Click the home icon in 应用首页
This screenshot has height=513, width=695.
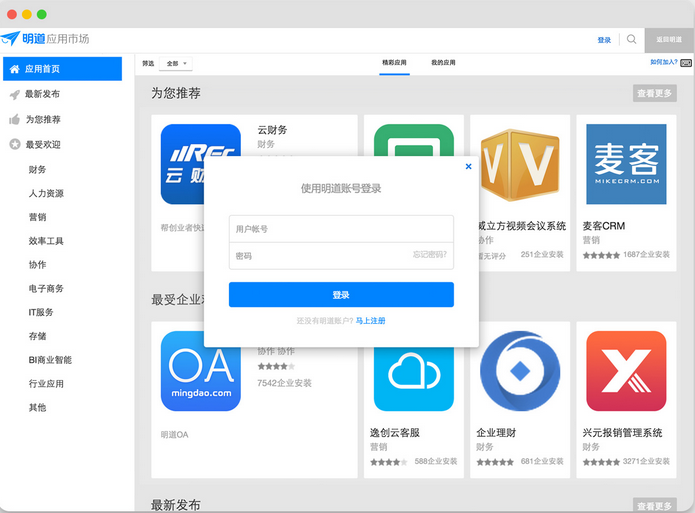click(x=15, y=69)
